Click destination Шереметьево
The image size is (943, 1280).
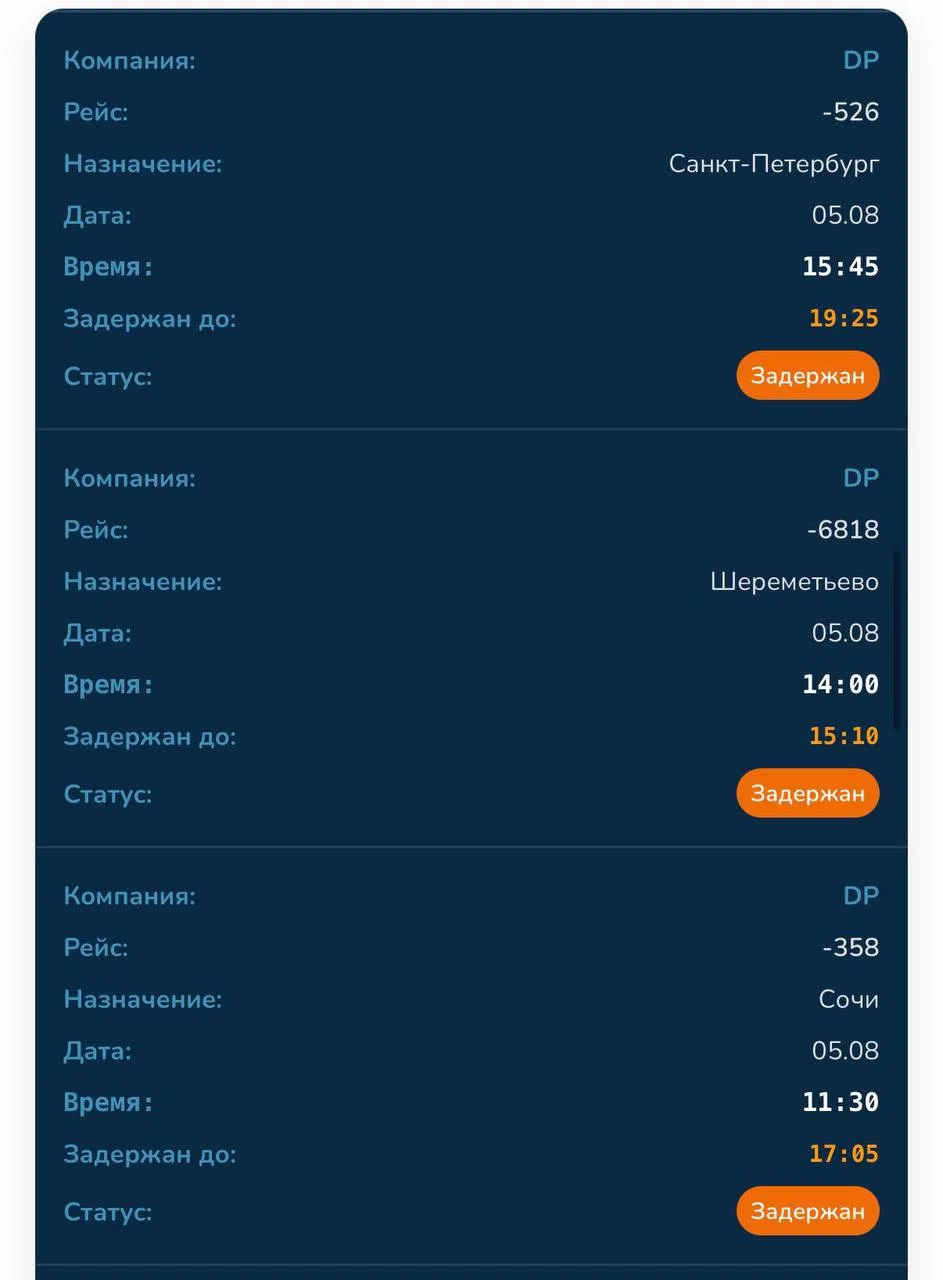pyautogui.click(x=795, y=582)
